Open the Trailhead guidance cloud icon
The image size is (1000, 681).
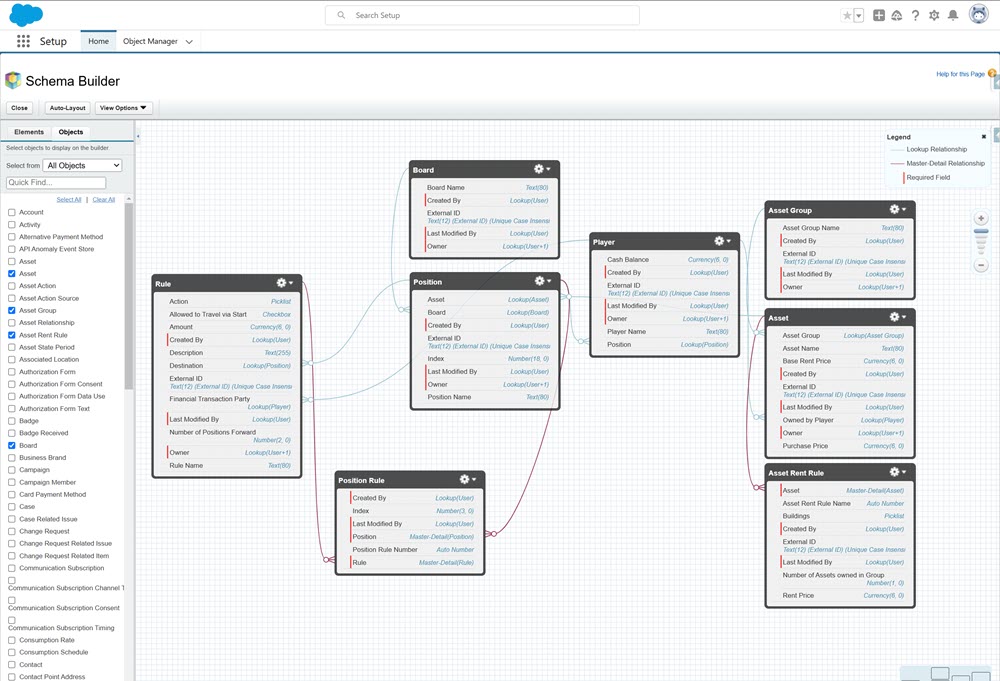coord(897,15)
